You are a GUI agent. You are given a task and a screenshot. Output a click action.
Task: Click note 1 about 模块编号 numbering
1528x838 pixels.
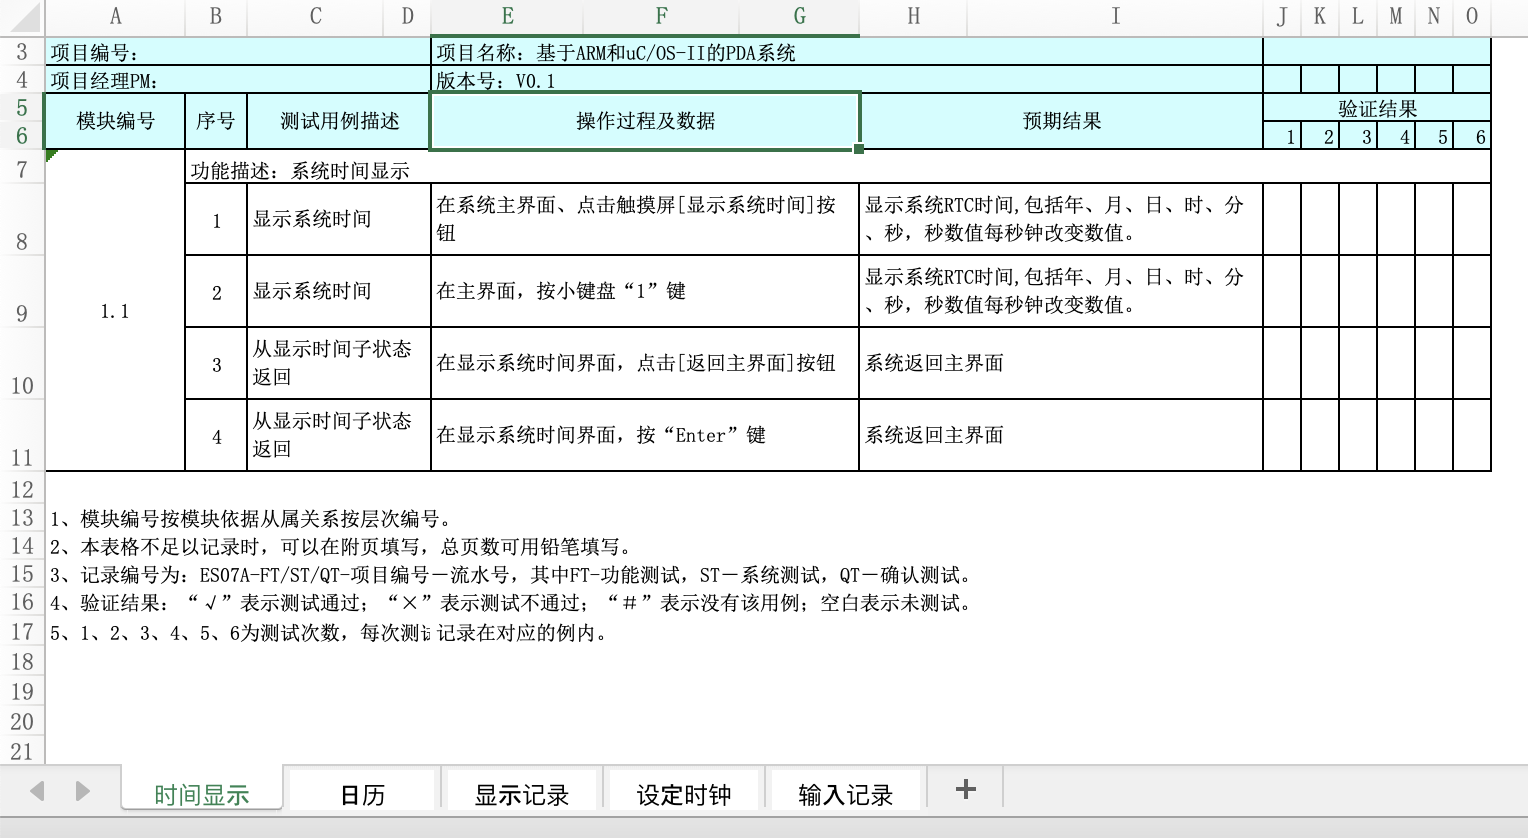(x=252, y=519)
